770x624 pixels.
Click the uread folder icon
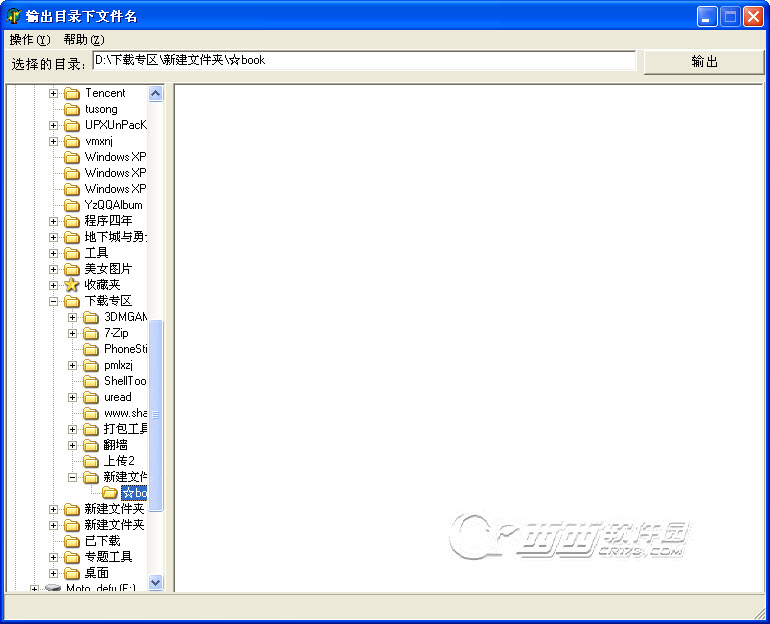(91, 397)
